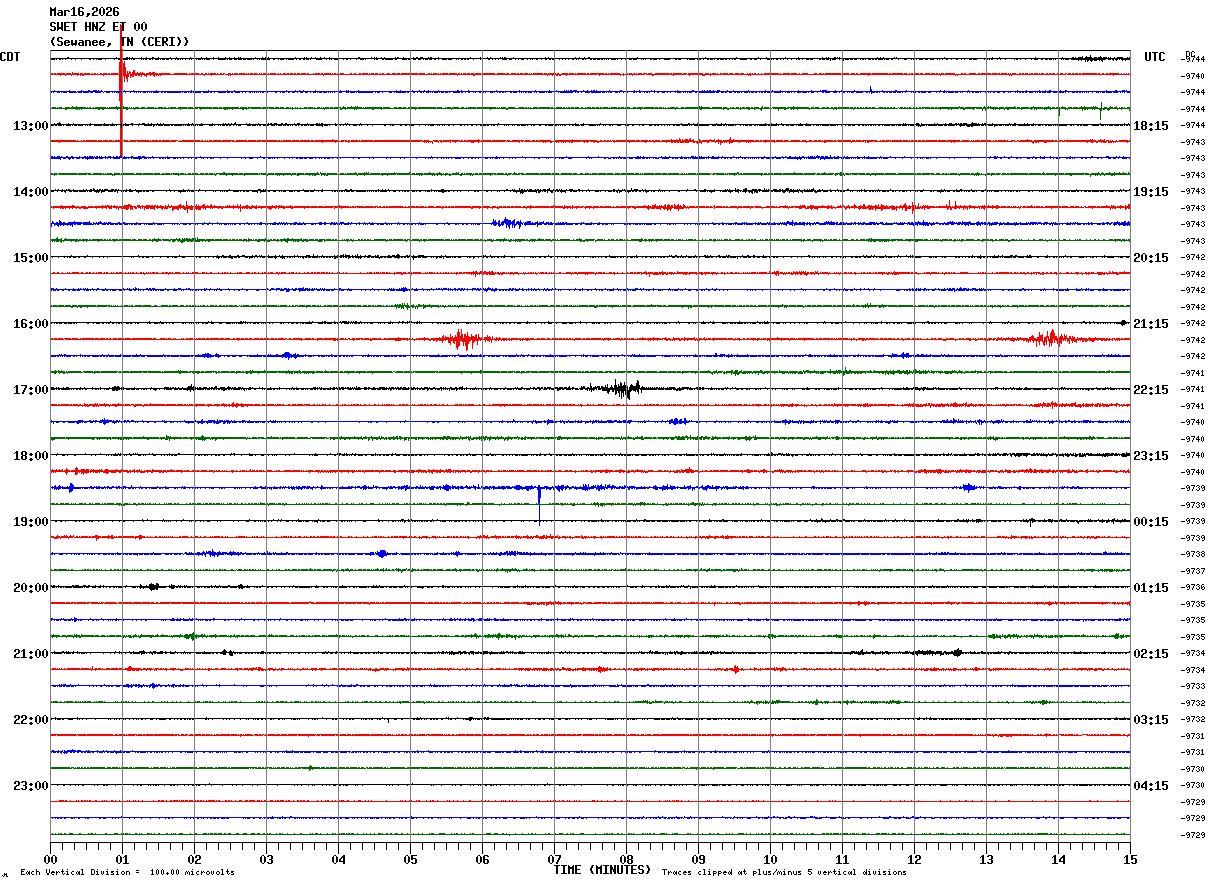Select the 13:00 CDT time label
Viewport: 1210px width, 886px height.
coord(30,126)
